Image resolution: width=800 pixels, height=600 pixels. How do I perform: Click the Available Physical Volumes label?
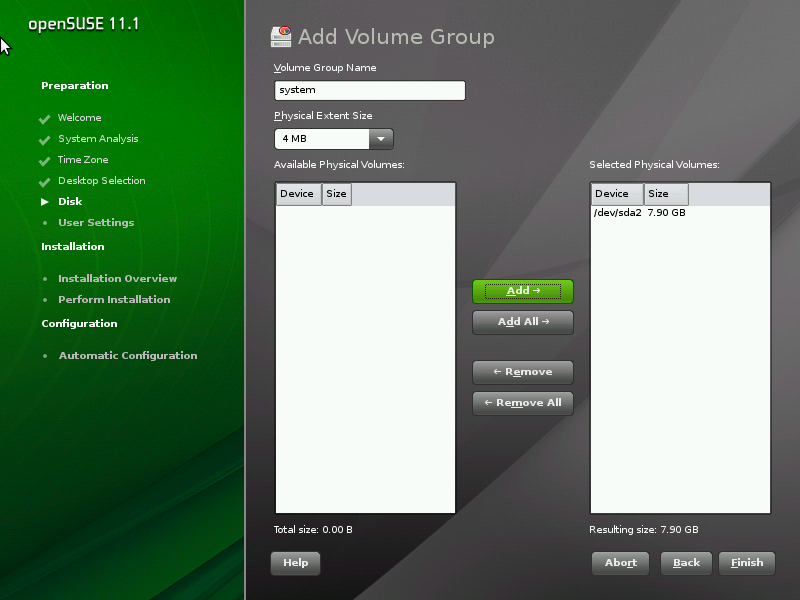[339, 165]
